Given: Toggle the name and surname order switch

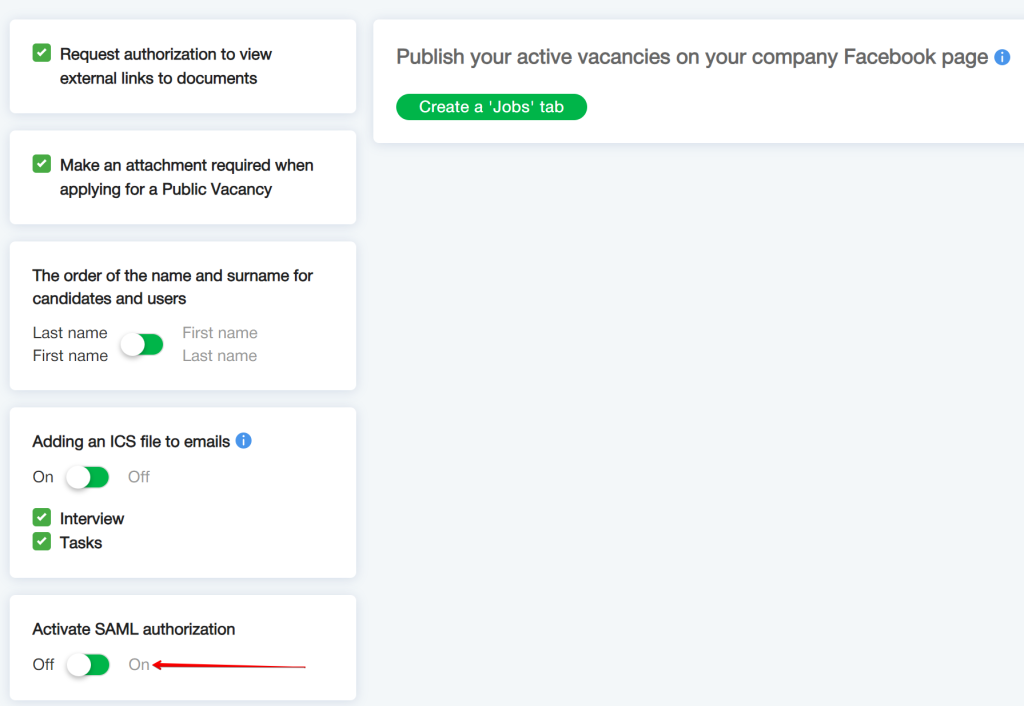Looking at the screenshot, I should (142, 343).
